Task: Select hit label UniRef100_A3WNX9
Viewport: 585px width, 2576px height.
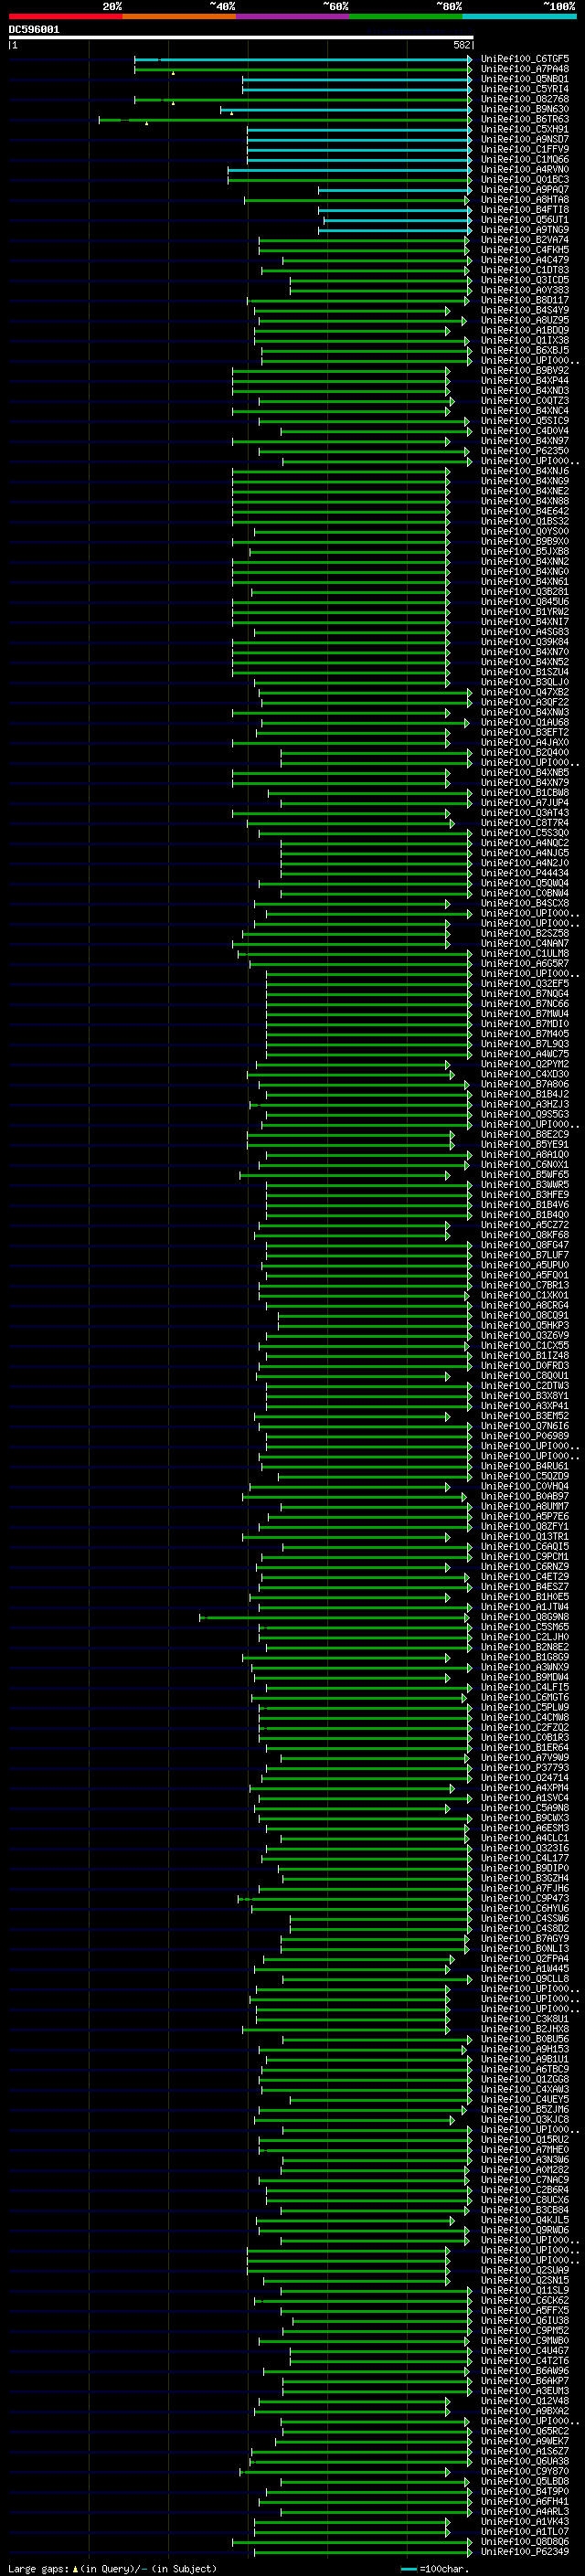Action: 524,1667
